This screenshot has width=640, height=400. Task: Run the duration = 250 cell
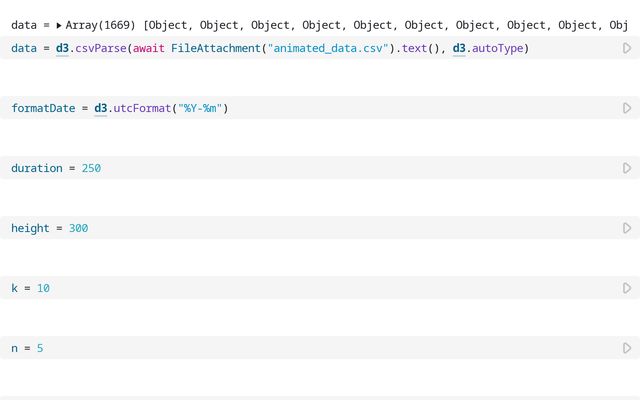coord(627,168)
